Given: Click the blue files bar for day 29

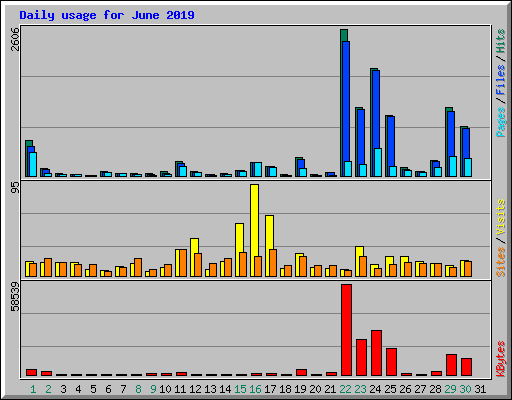Looking at the screenshot, I should (x=451, y=133).
